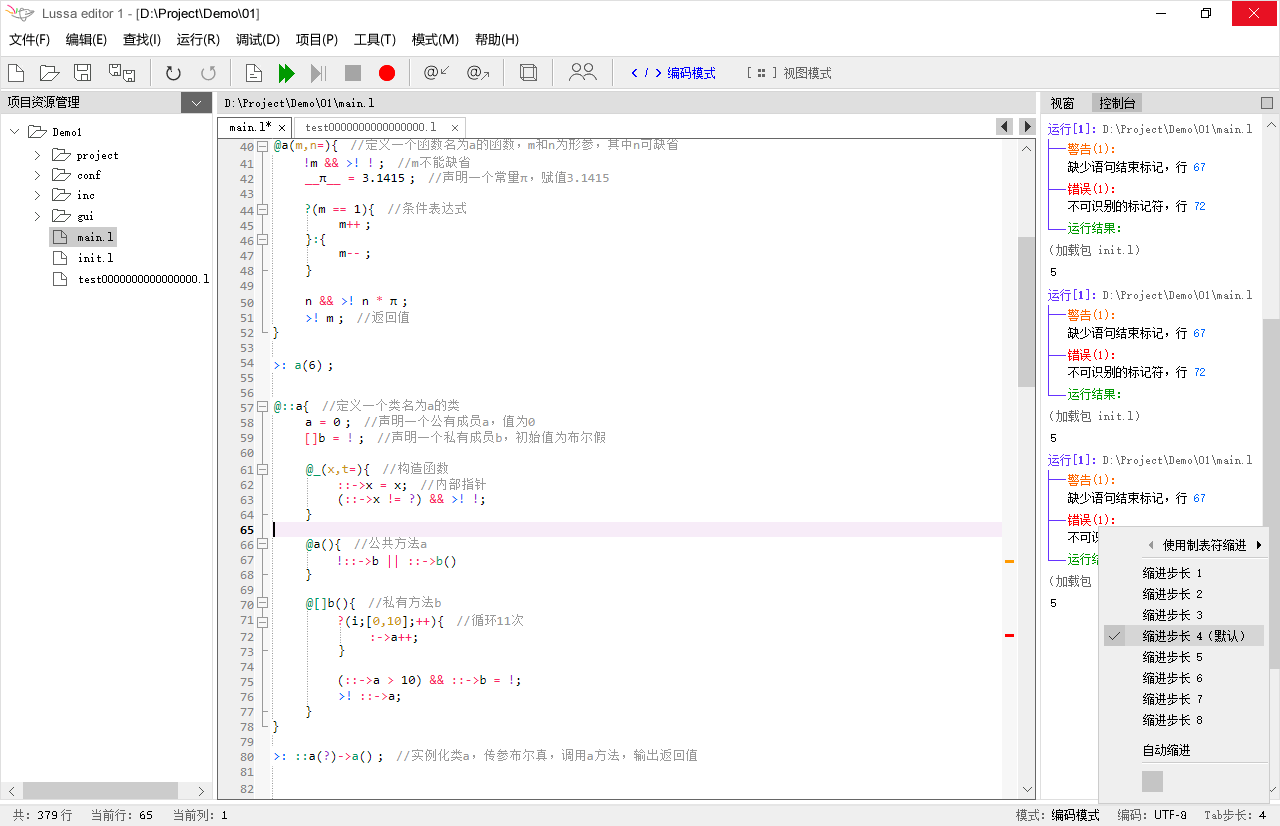Choose 缩进步长 2 in indent menu

pos(1172,594)
